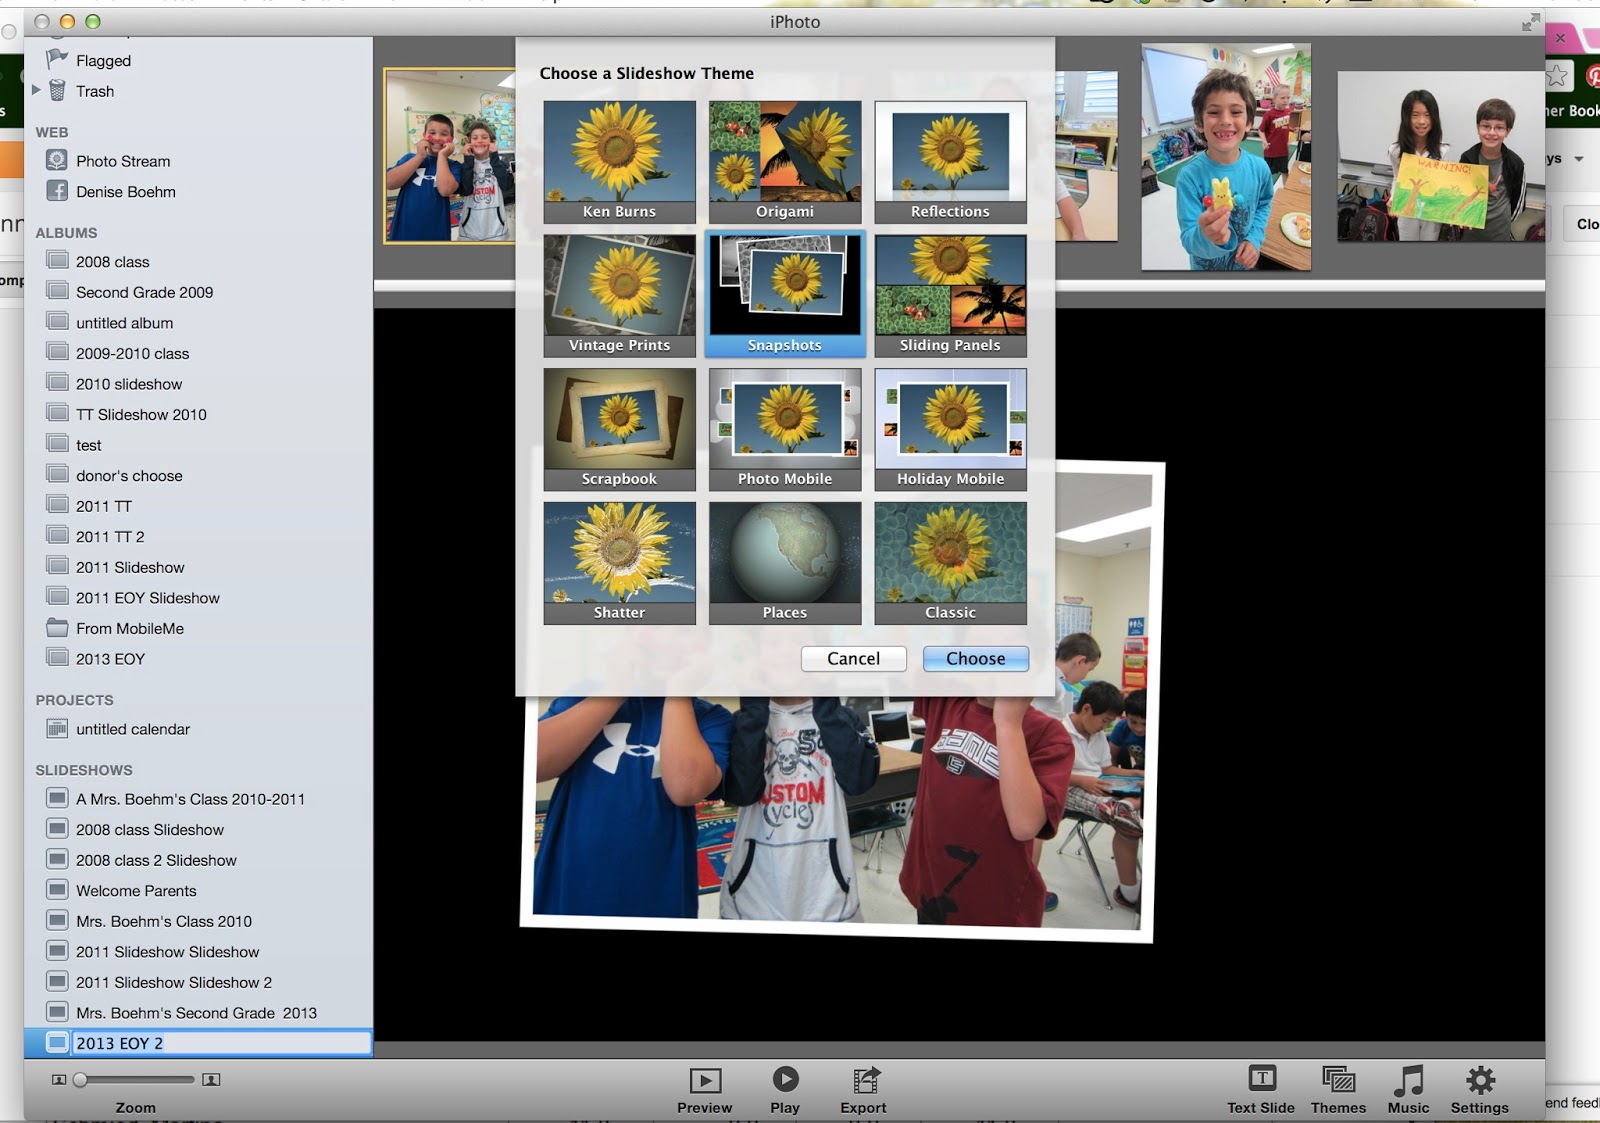This screenshot has height=1123, width=1600.
Task: Select the Reflections slideshow theme
Action: tap(950, 161)
